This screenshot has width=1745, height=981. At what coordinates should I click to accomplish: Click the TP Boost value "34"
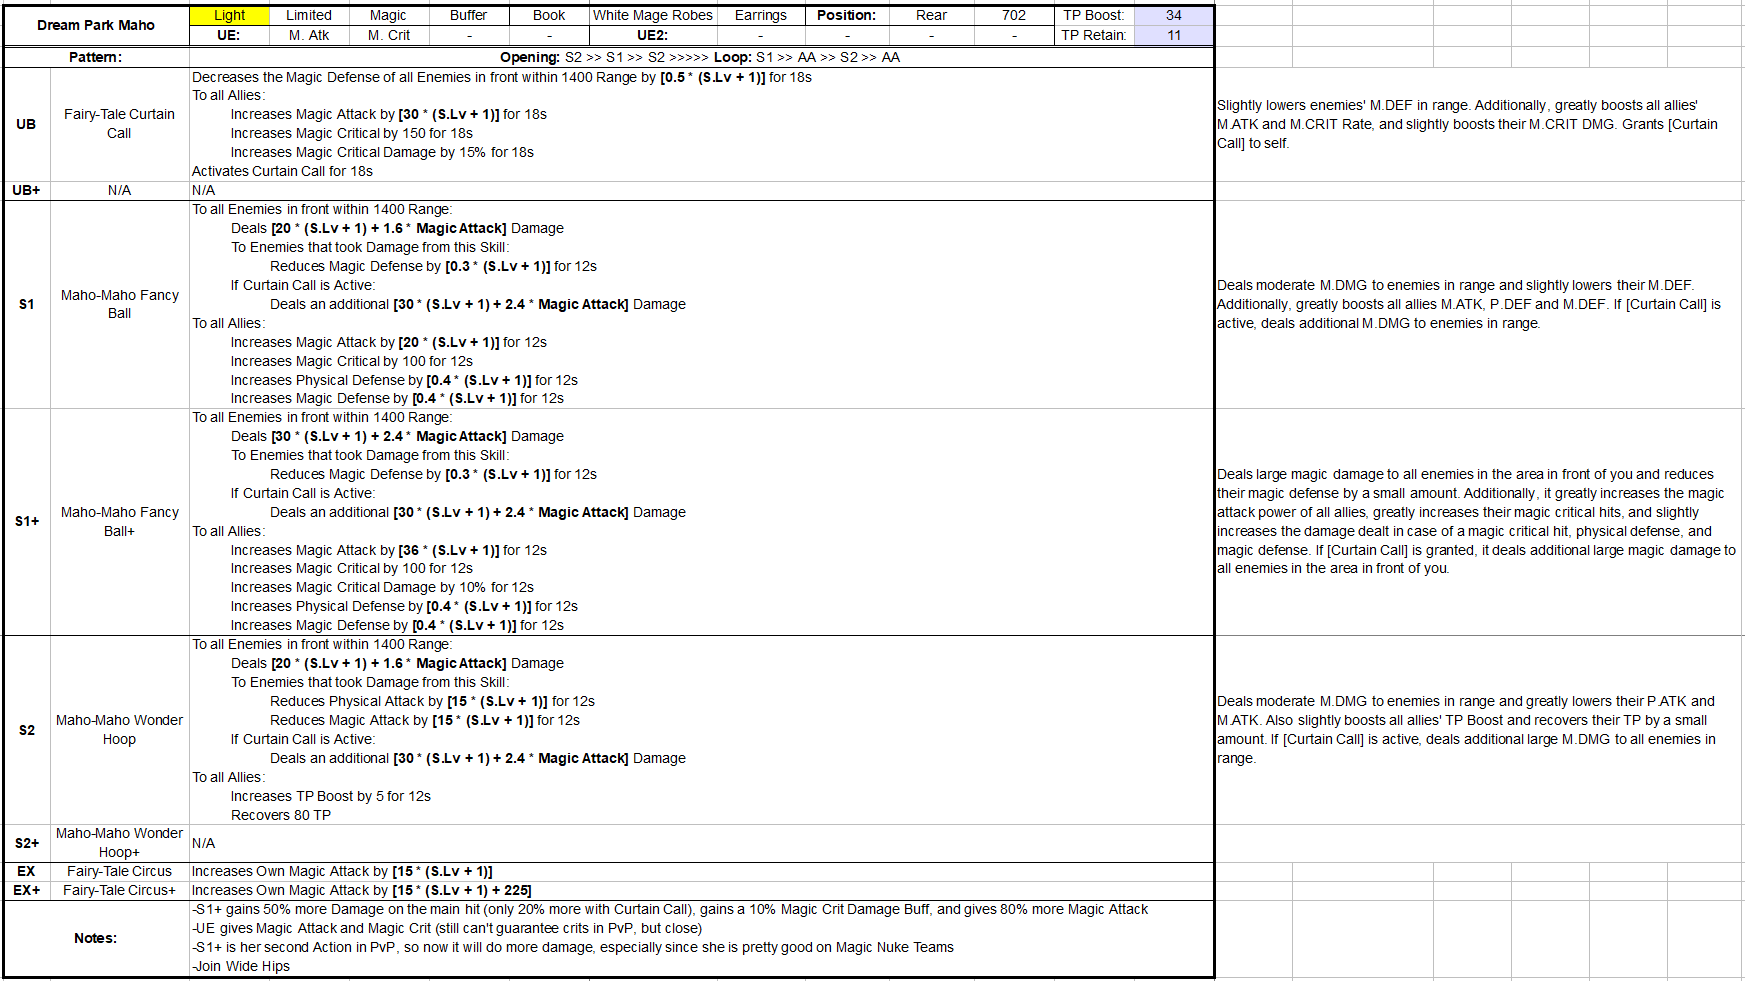[x=1174, y=16]
